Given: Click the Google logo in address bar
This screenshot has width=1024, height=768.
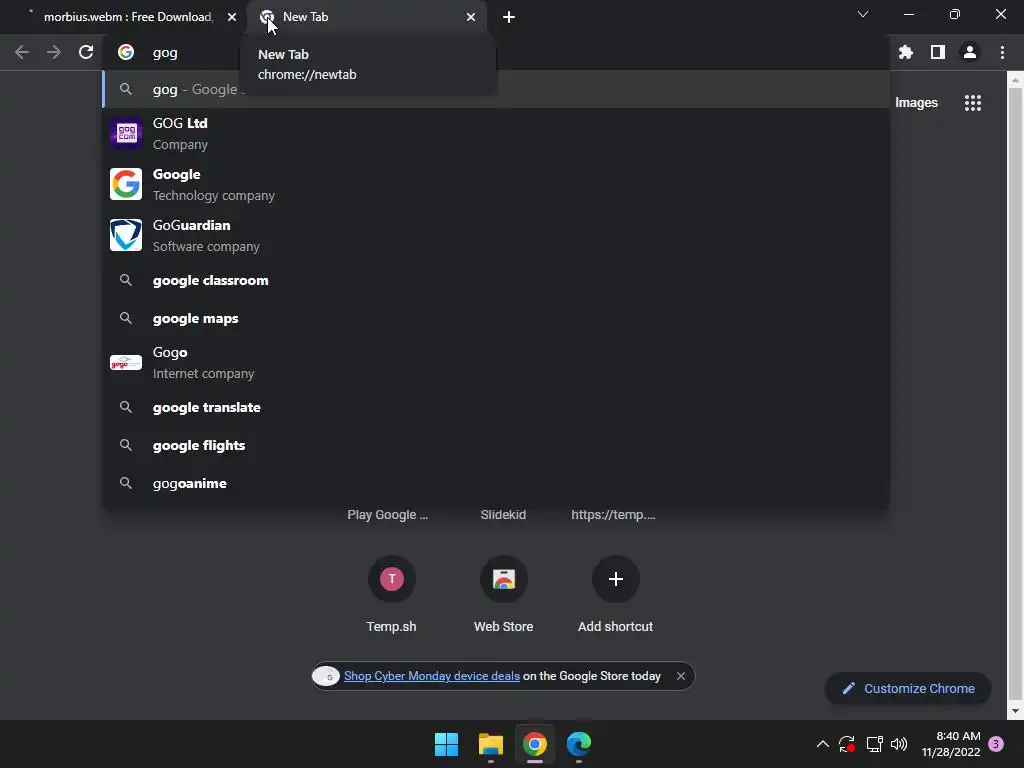Looking at the screenshot, I should [126, 52].
